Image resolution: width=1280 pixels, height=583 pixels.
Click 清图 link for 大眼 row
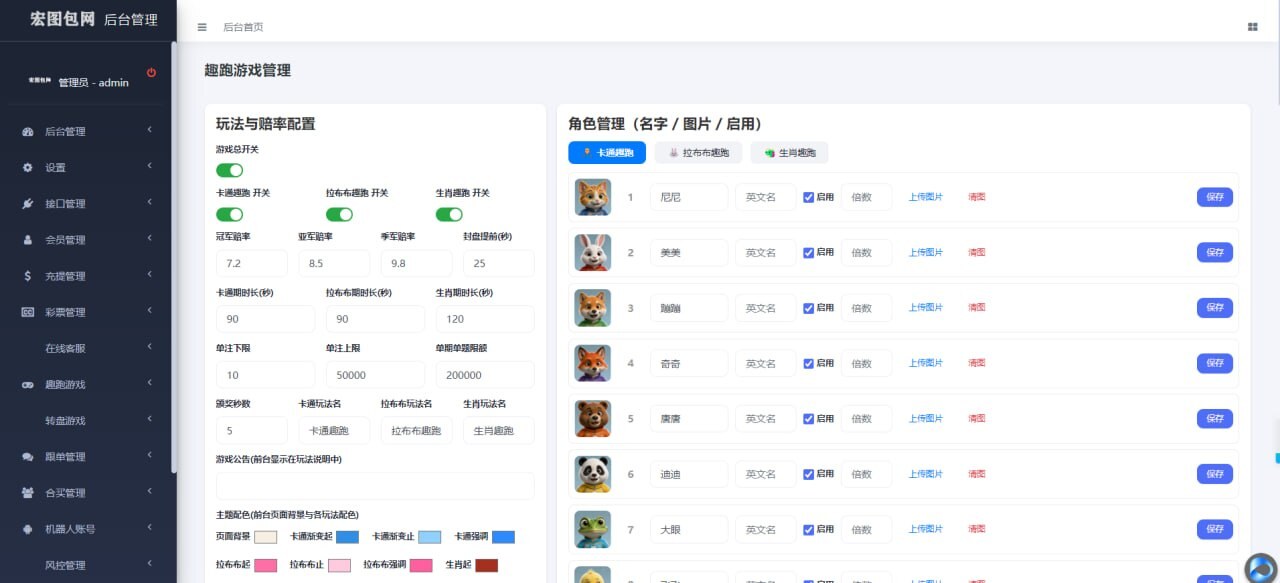[977, 529]
